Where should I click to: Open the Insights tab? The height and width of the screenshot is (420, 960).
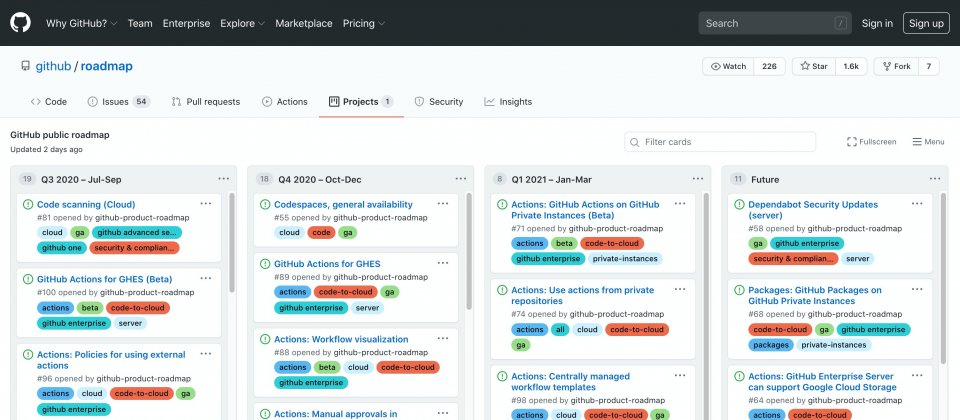point(508,102)
